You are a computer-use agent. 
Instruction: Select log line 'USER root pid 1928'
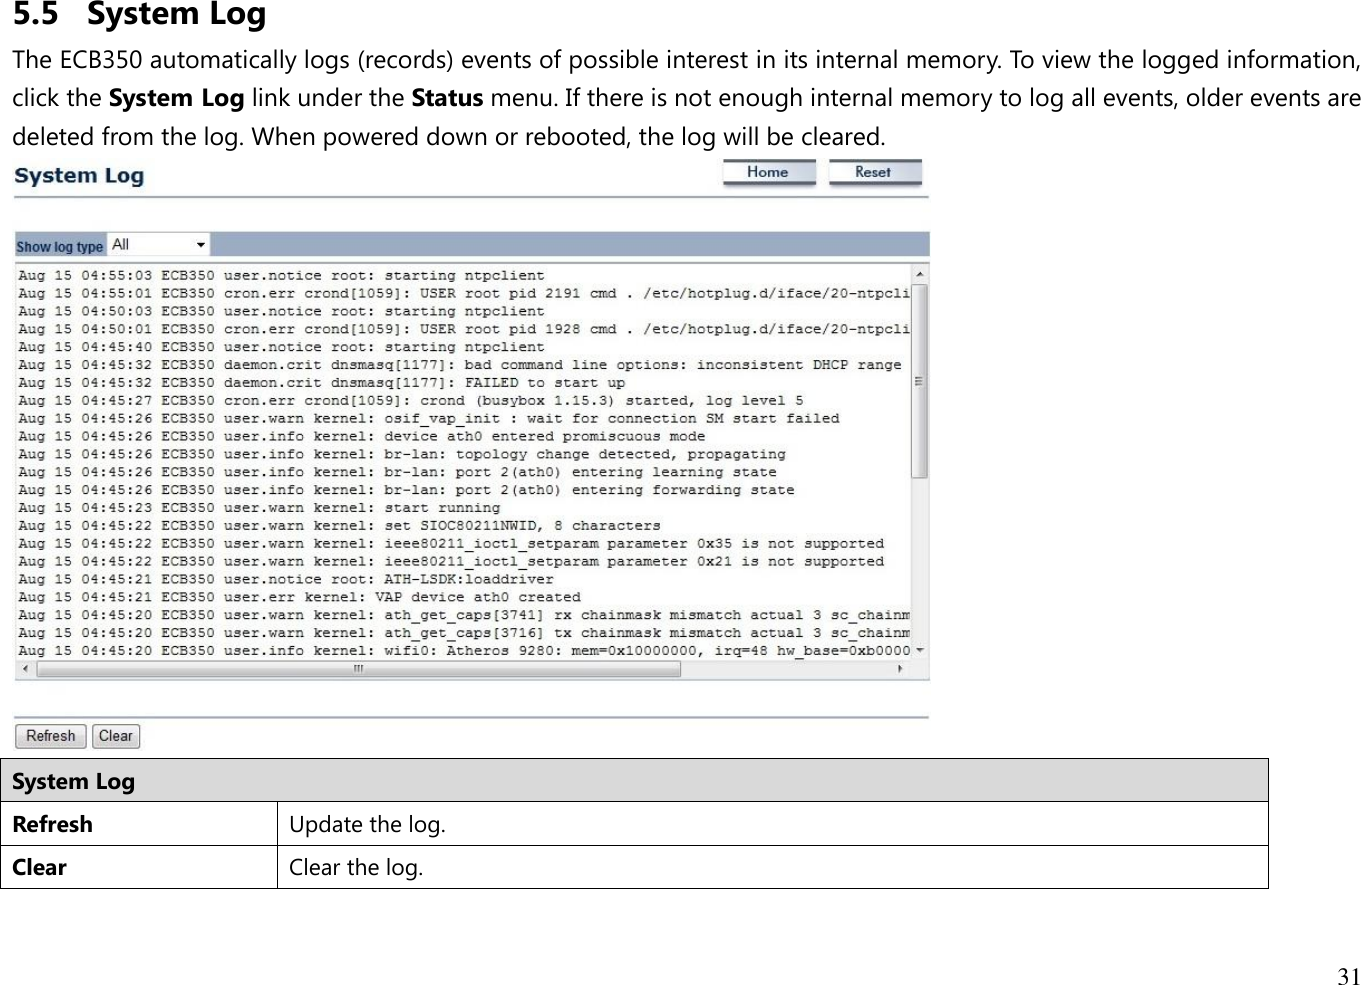pyautogui.click(x=464, y=330)
